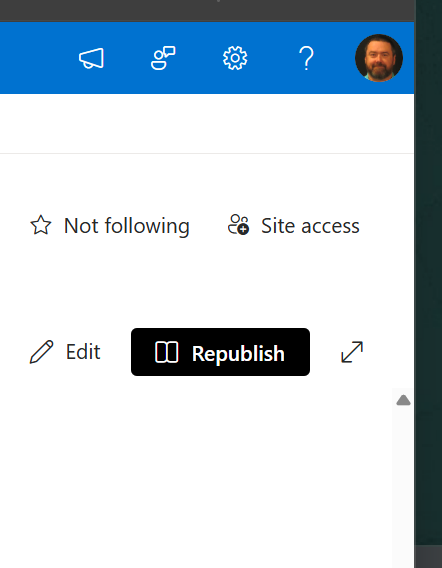Open Site access text link

point(310,226)
